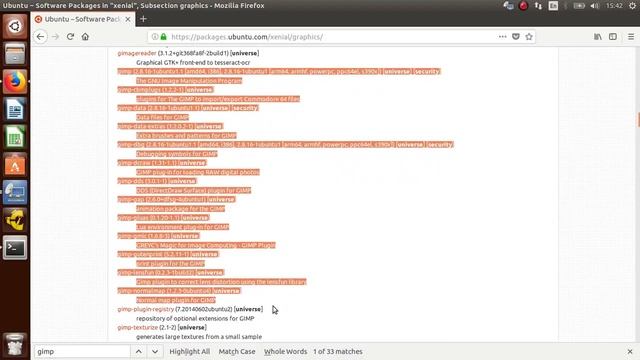Open the battery indicator menu
This screenshot has width=640, height=360.
pos(579,6)
